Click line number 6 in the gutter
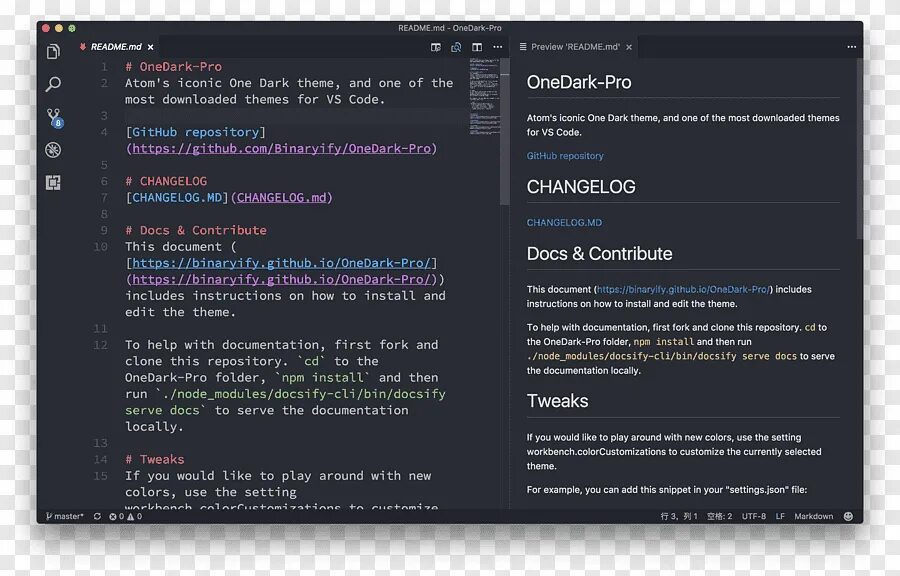 point(104,181)
